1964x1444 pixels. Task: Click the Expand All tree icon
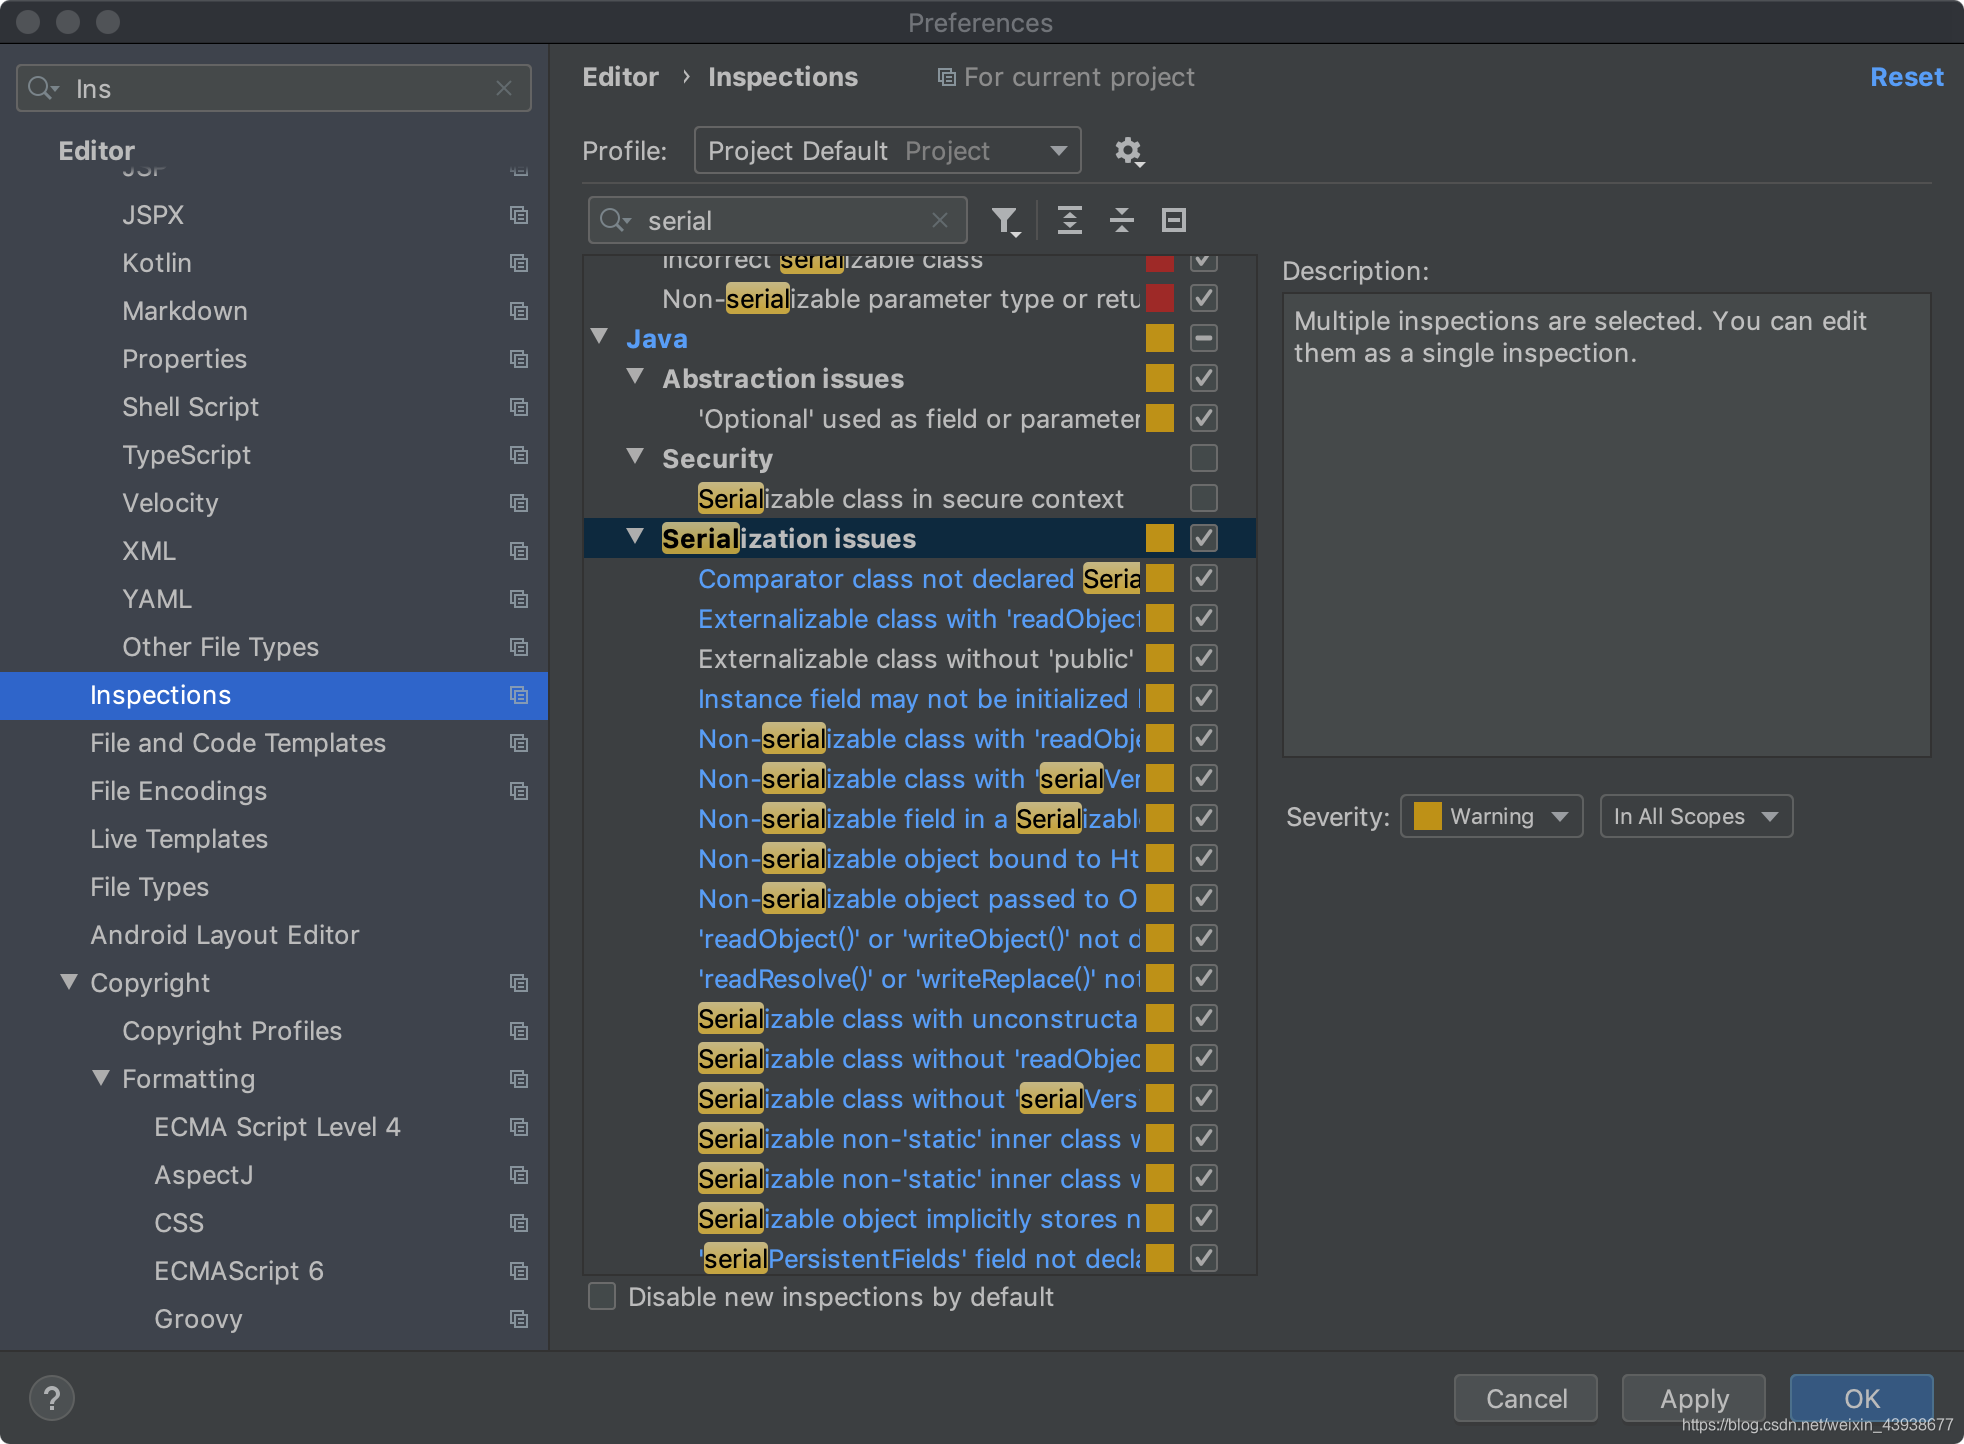[x=1069, y=220]
